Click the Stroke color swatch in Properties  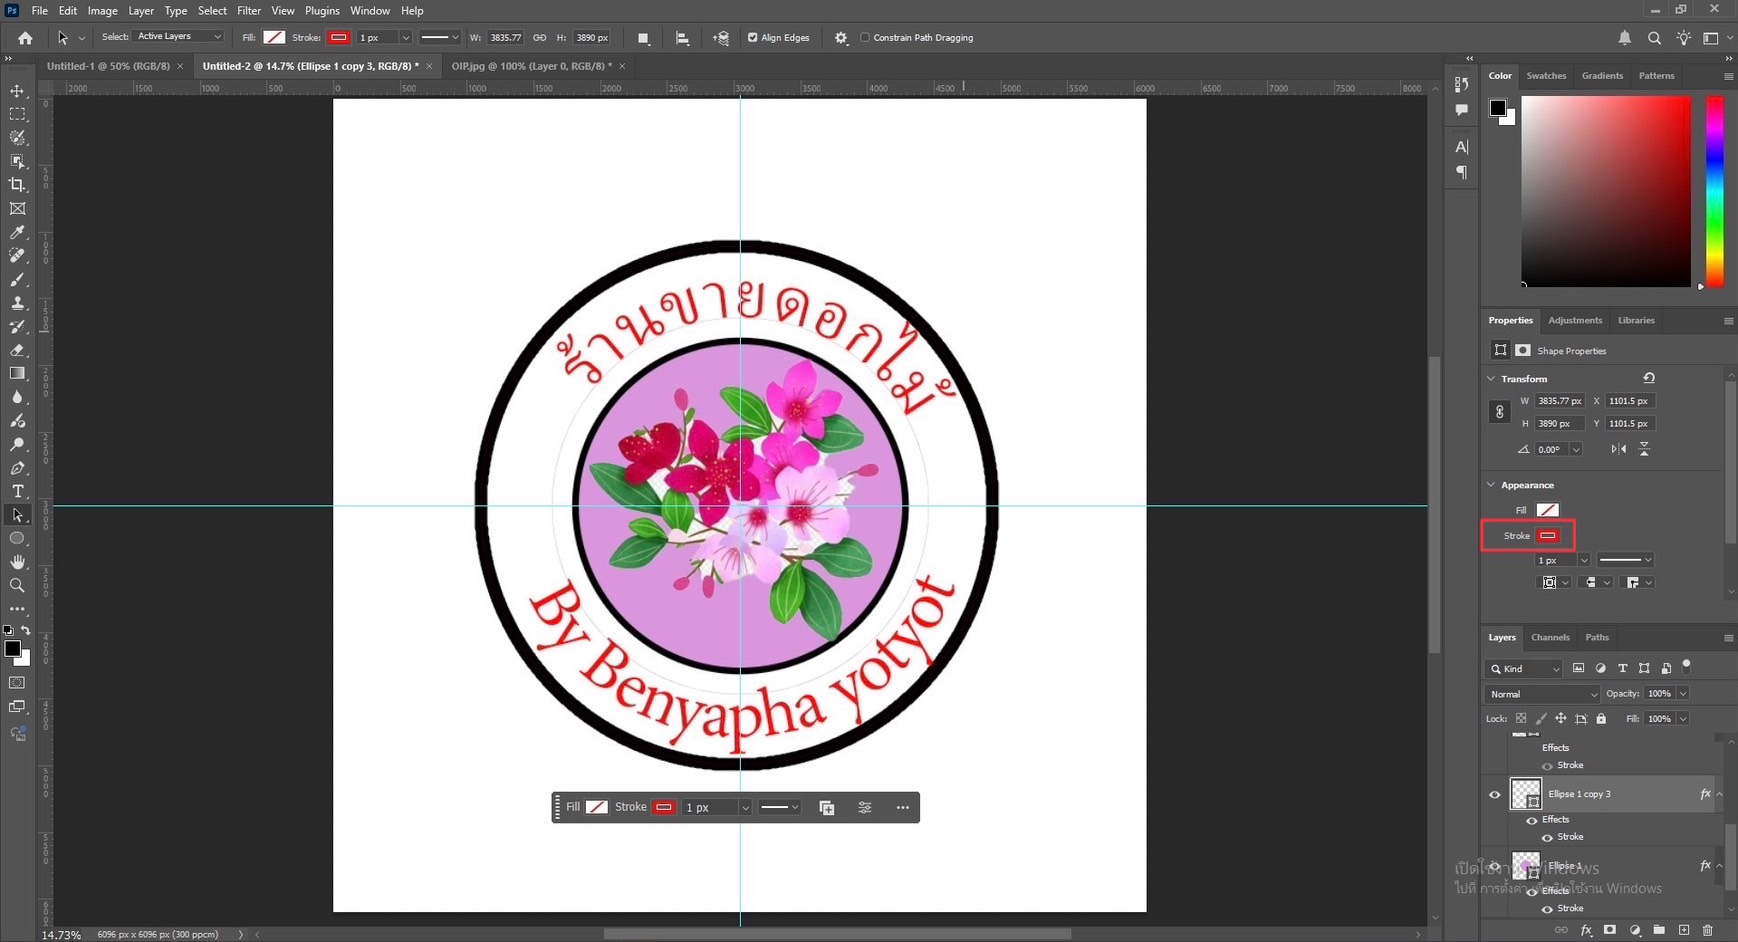1547,536
